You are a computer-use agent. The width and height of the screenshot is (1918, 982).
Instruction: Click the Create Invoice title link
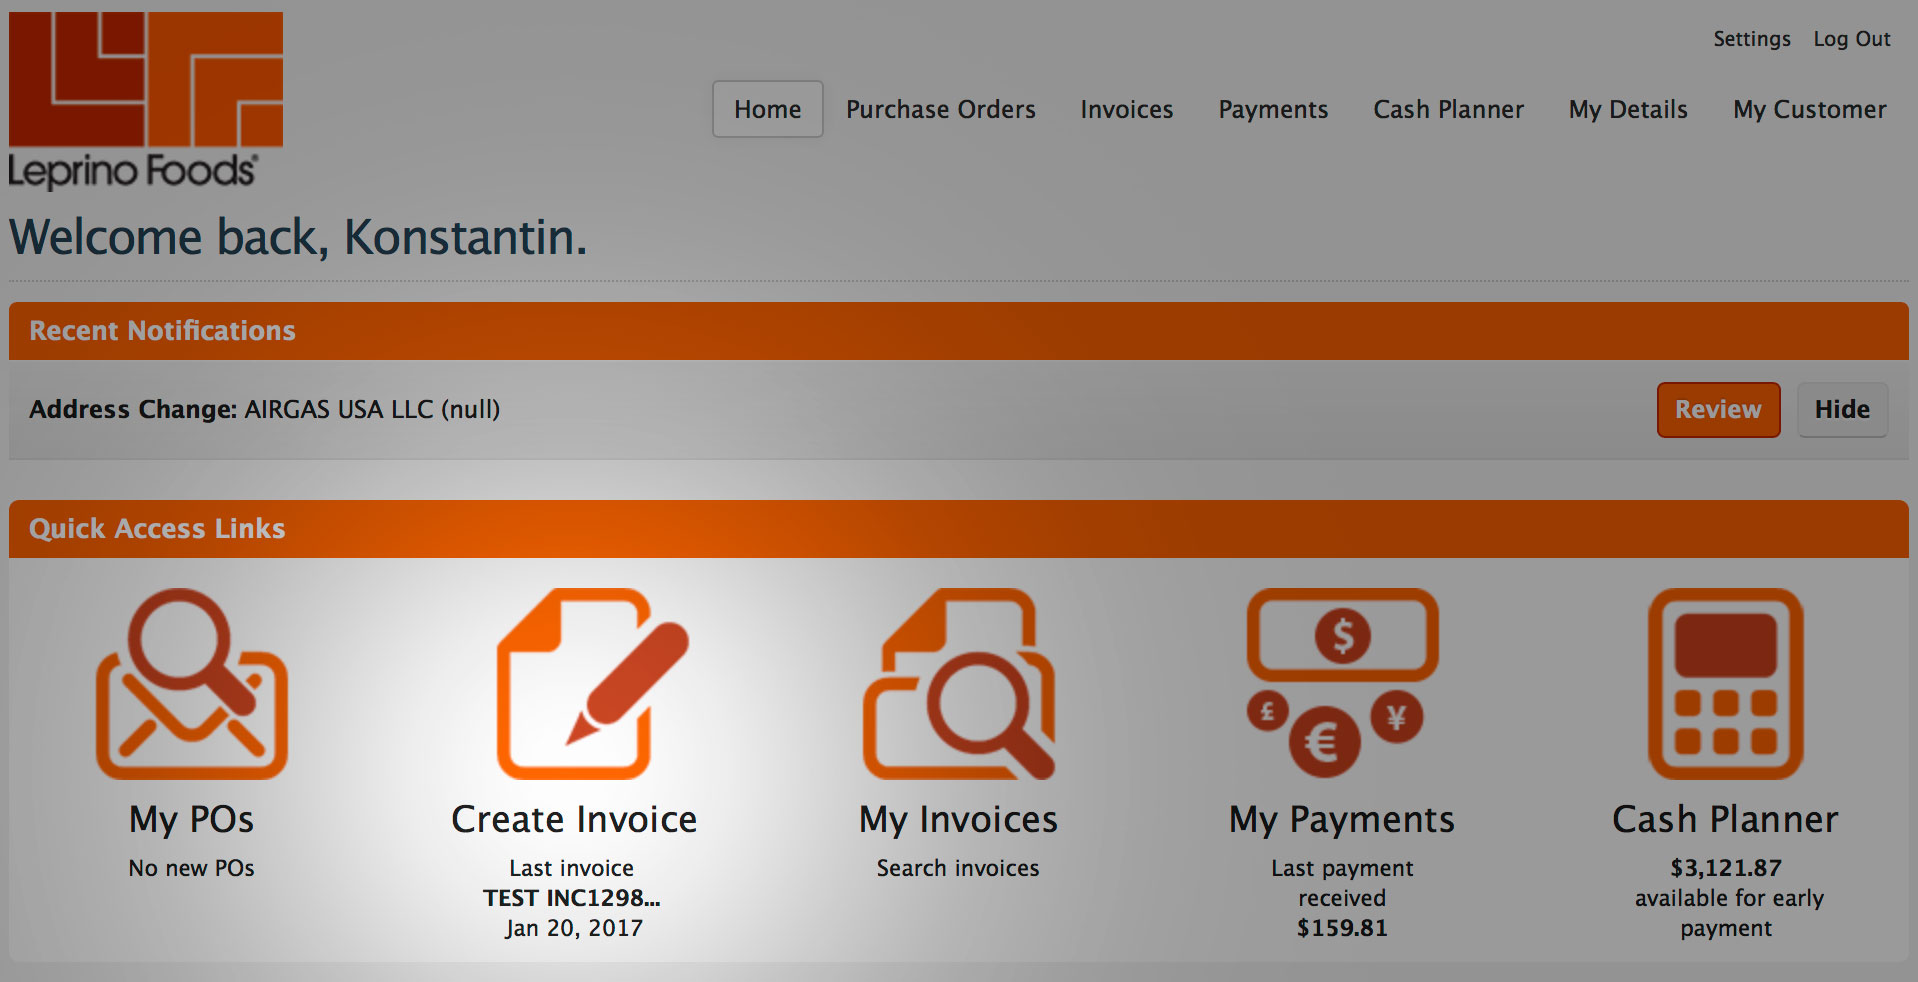pos(574,820)
